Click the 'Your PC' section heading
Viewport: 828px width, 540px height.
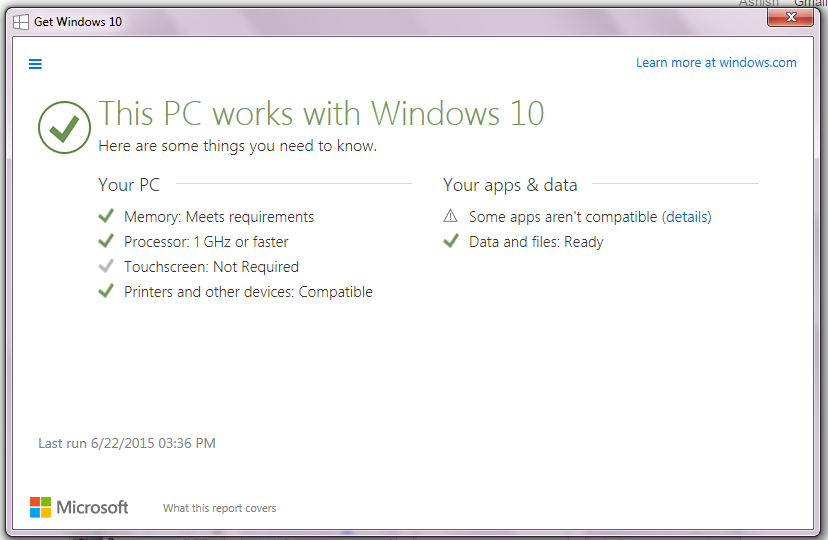(x=129, y=185)
